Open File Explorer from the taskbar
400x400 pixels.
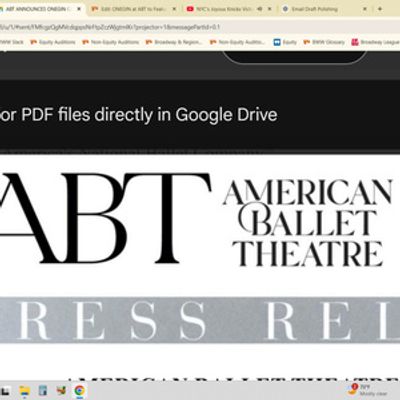[25, 391]
